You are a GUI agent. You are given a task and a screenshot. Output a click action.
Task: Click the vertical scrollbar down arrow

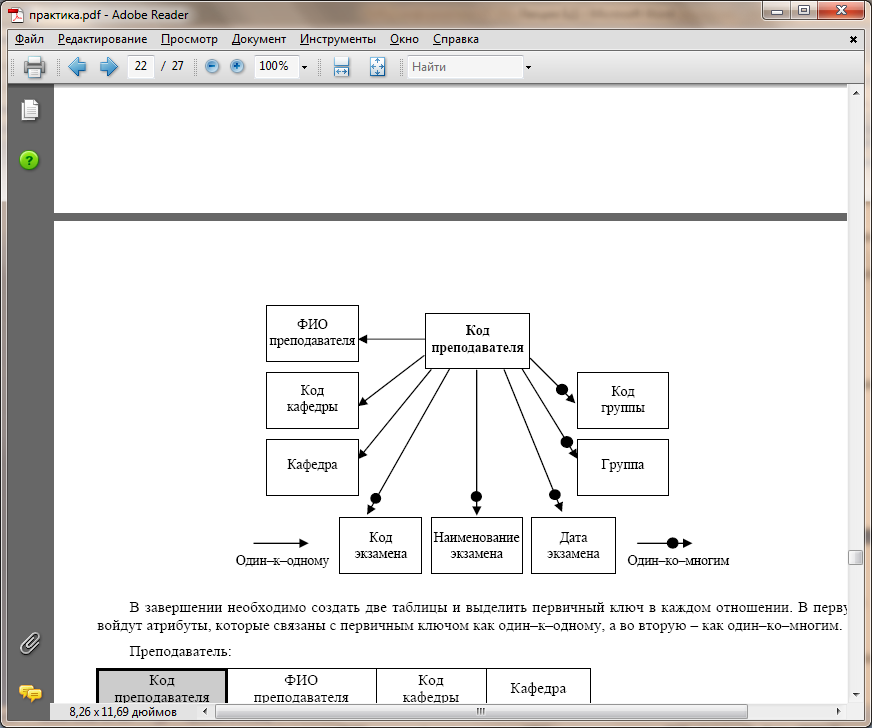pyautogui.click(x=856, y=695)
